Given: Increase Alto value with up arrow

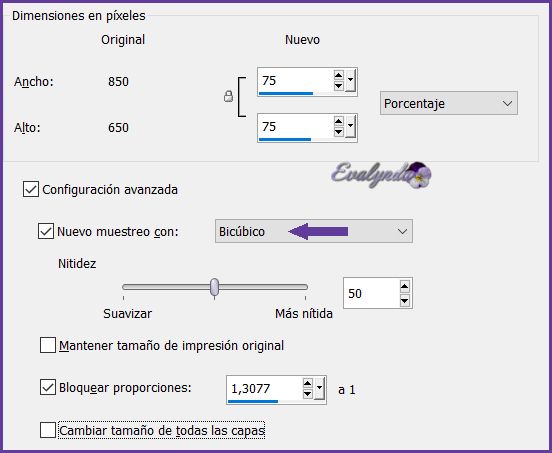Looking at the screenshot, I should pyautogui.click(x=338, y=121).
